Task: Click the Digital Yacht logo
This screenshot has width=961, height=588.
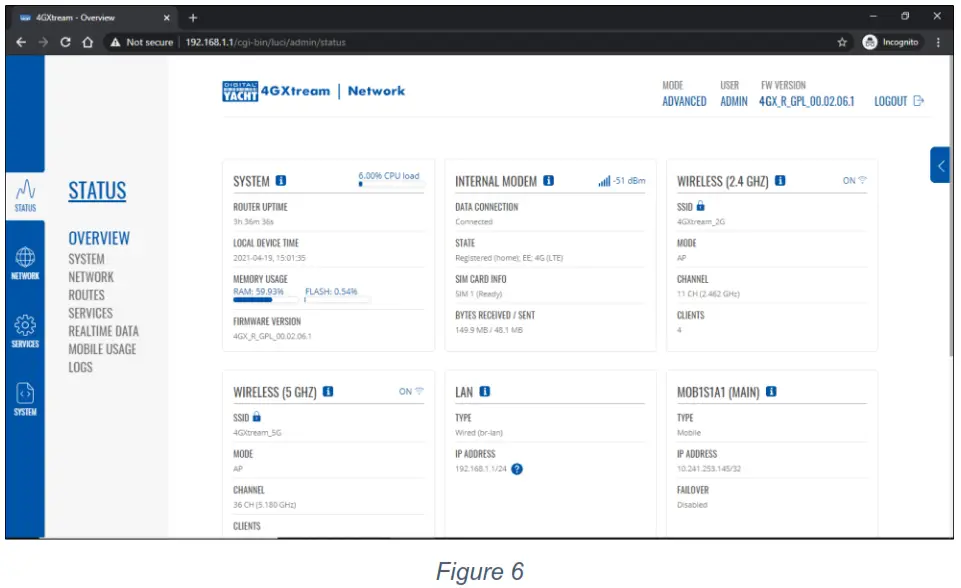Action: [x=240, y=91]
